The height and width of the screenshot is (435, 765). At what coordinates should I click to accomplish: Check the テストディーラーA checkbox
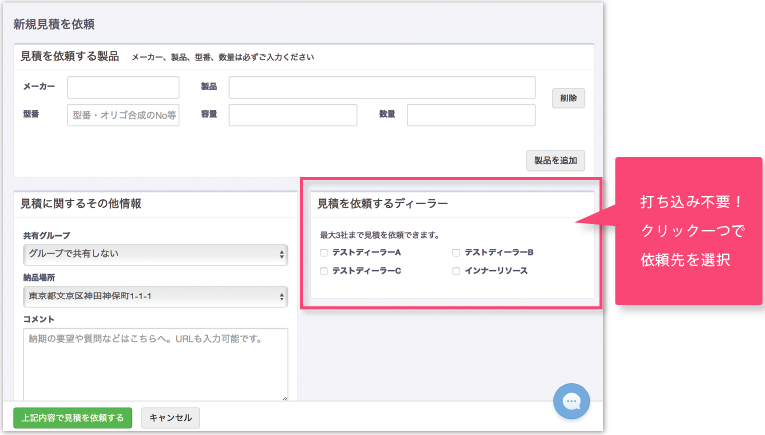(323, 253)
